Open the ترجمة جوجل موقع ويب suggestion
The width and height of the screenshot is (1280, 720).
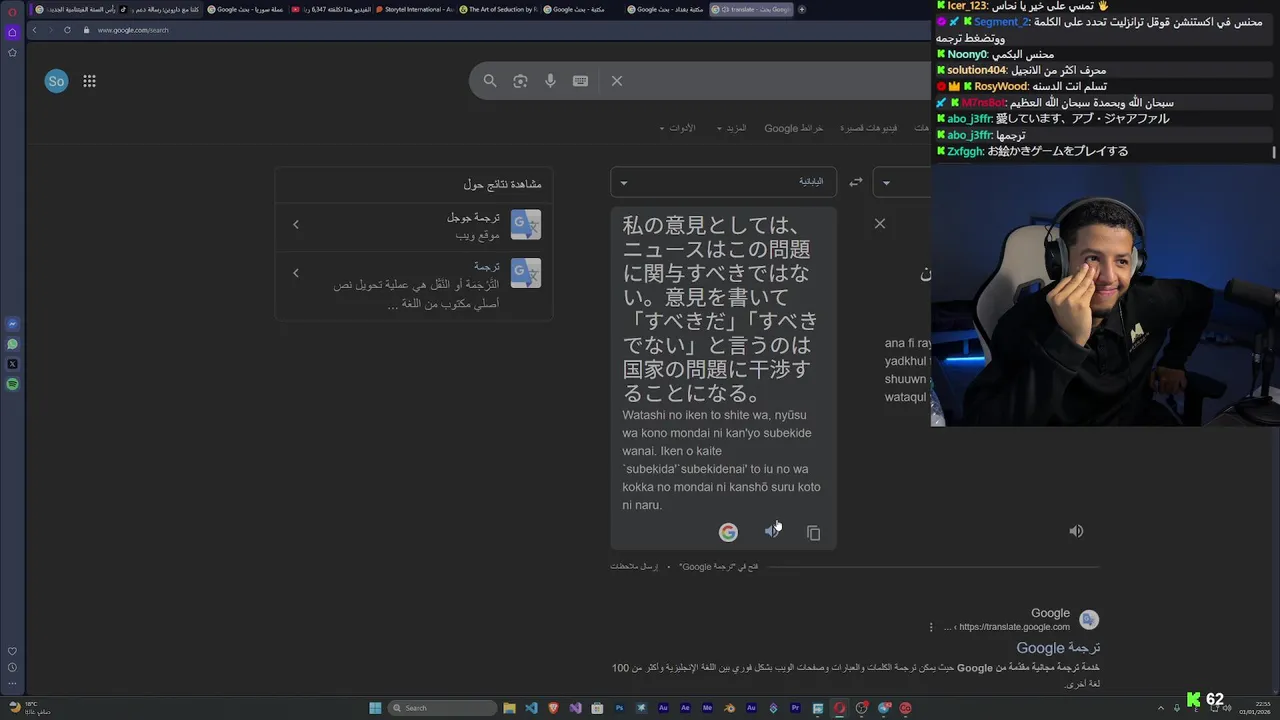[x=415, y=225]
